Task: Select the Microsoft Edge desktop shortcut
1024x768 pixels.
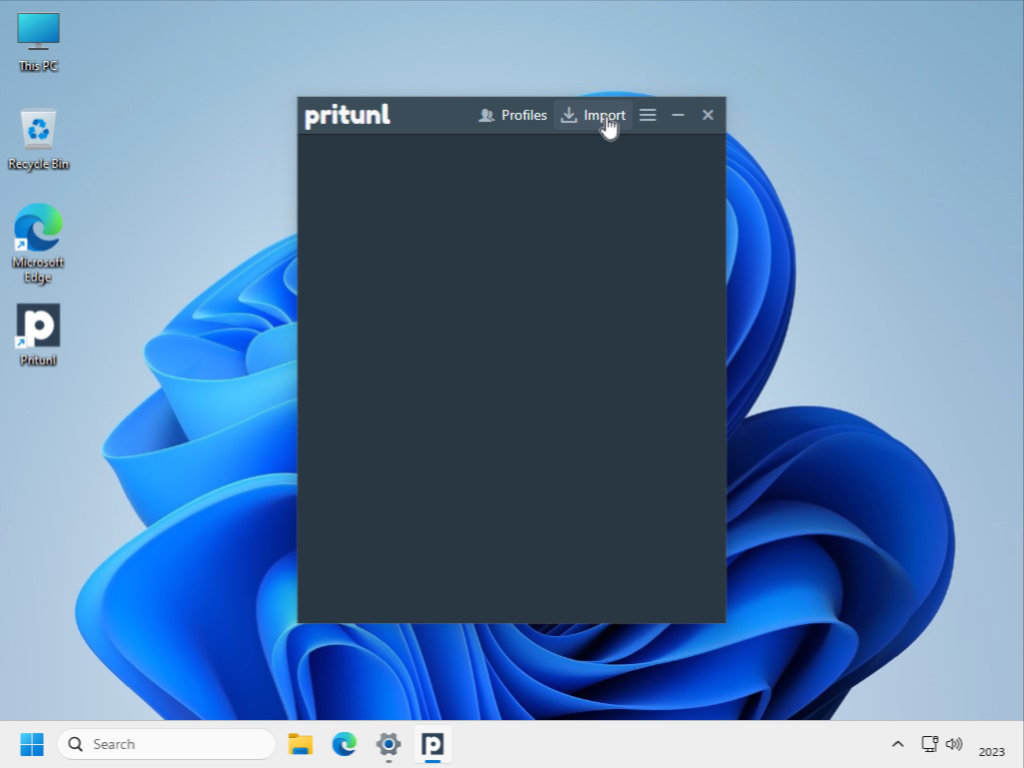Action: coord(38,243)
